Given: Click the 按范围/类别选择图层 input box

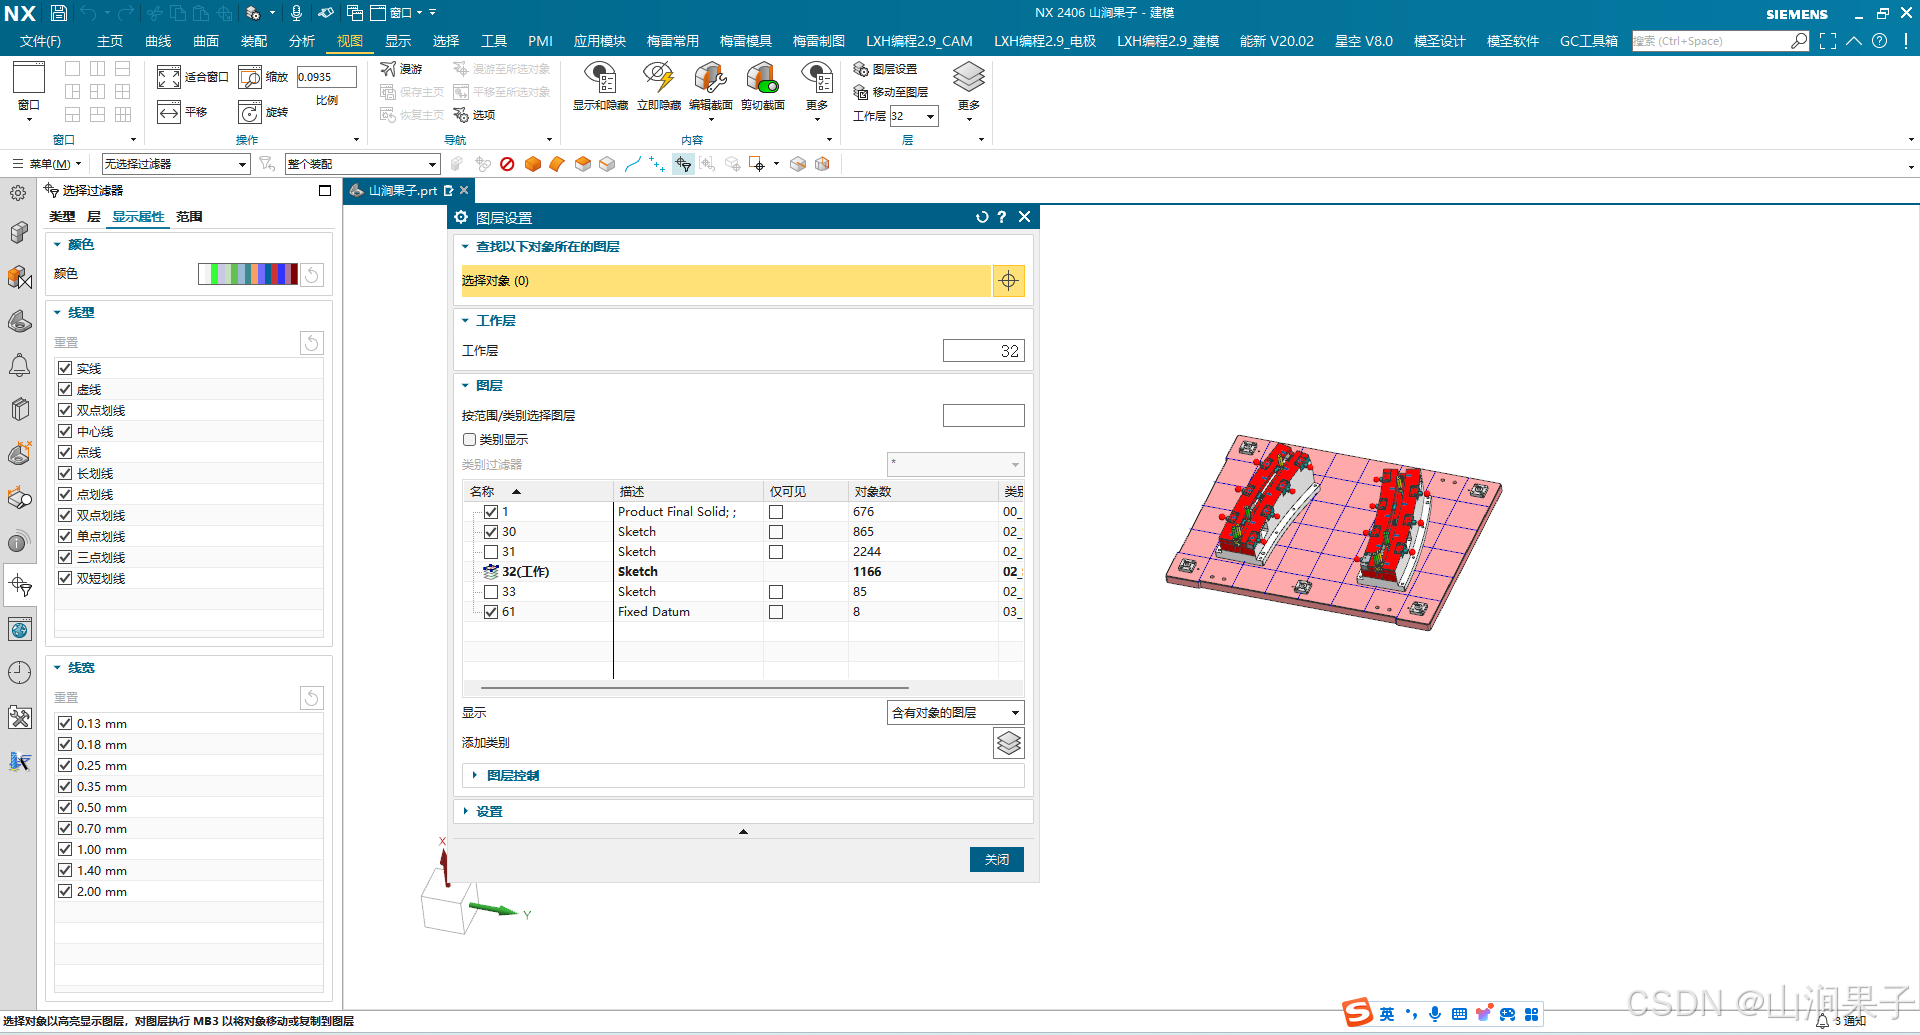Looking at the screenshot, I should click(984, 415).
